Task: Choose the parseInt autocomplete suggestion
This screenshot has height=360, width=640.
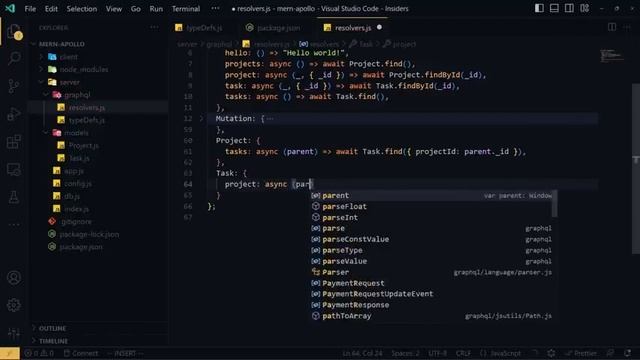Action: point(432,218)
